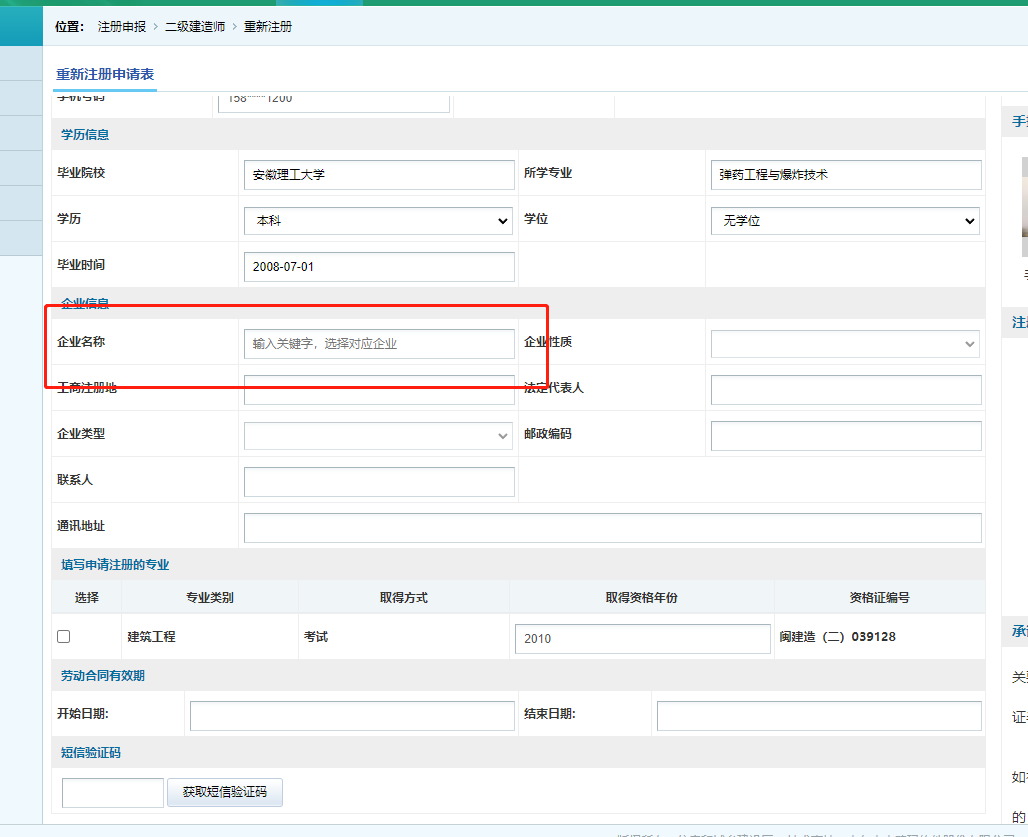1028x837 pixels.
Task: Click 重新注册 in the breadcrumb
Action: [x=268, y=27]
